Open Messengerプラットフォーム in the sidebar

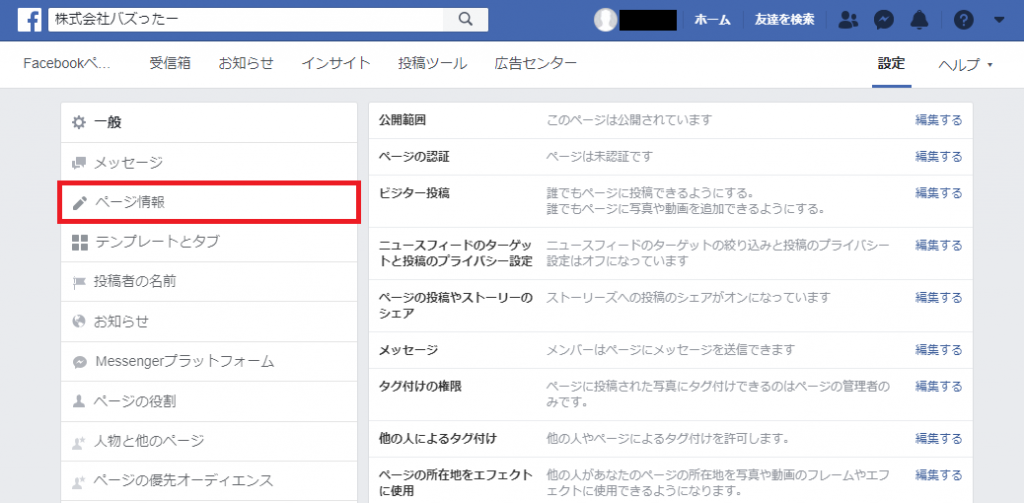tap(184, 362)
